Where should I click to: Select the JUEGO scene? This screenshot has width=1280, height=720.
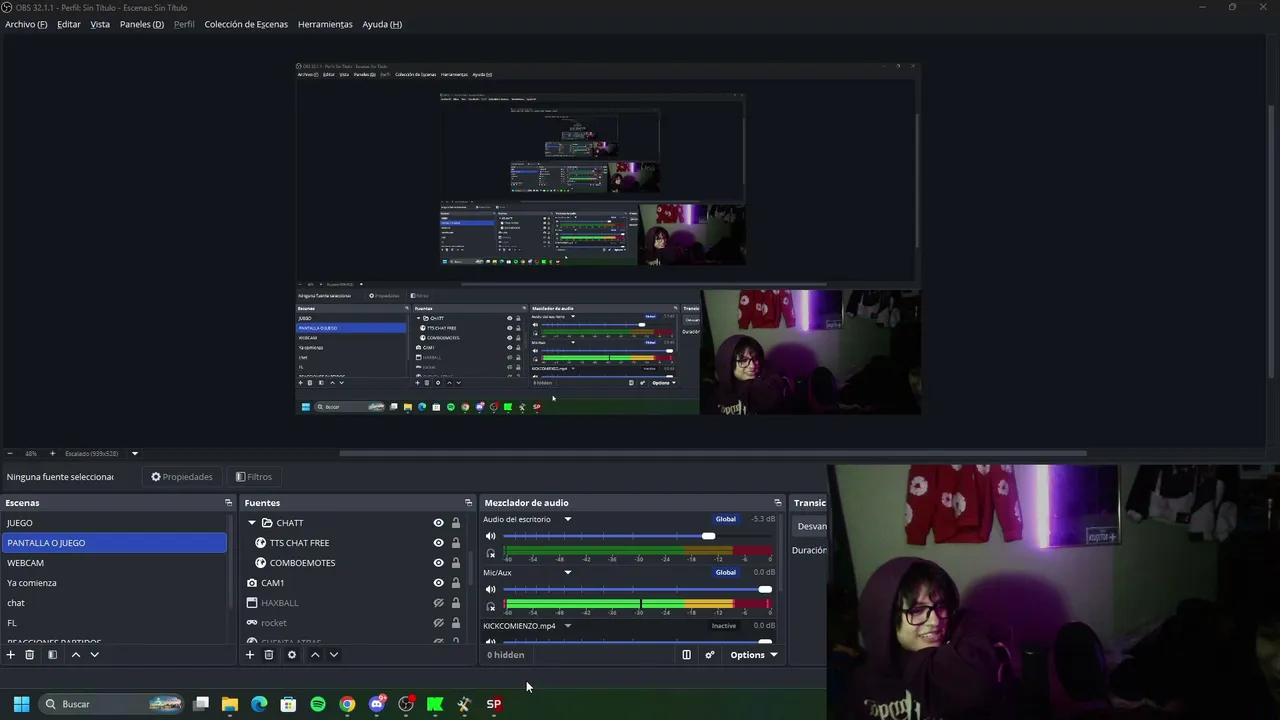click(114, 523)
